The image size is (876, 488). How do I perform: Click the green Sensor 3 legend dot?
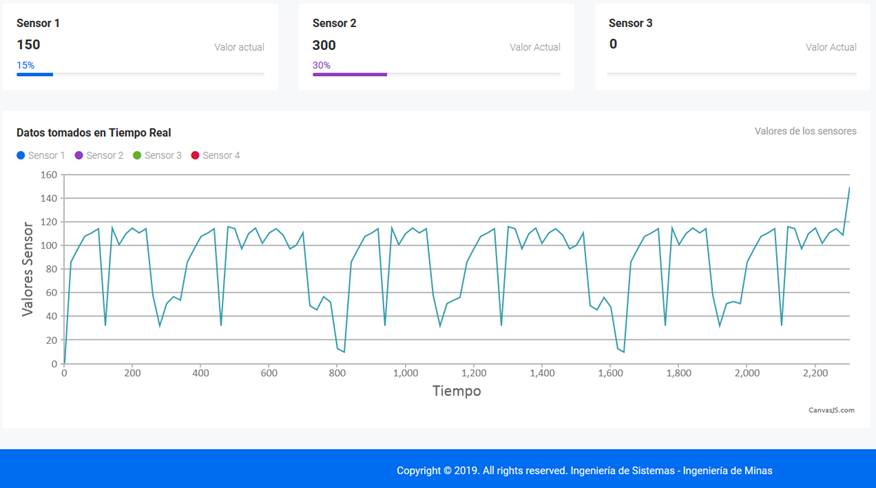point(137,156)
